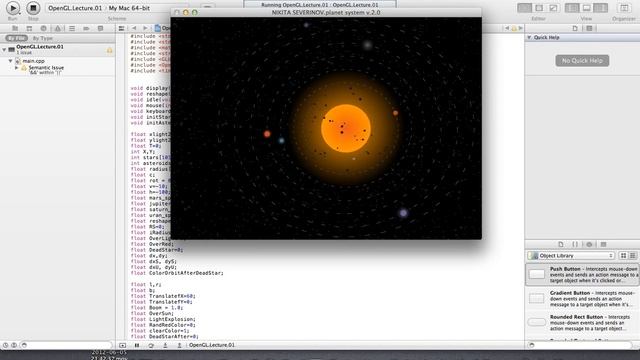Show the Breakpoint navigator icon
The width and height of the screenshot is (640, 360).
point(86,28)
